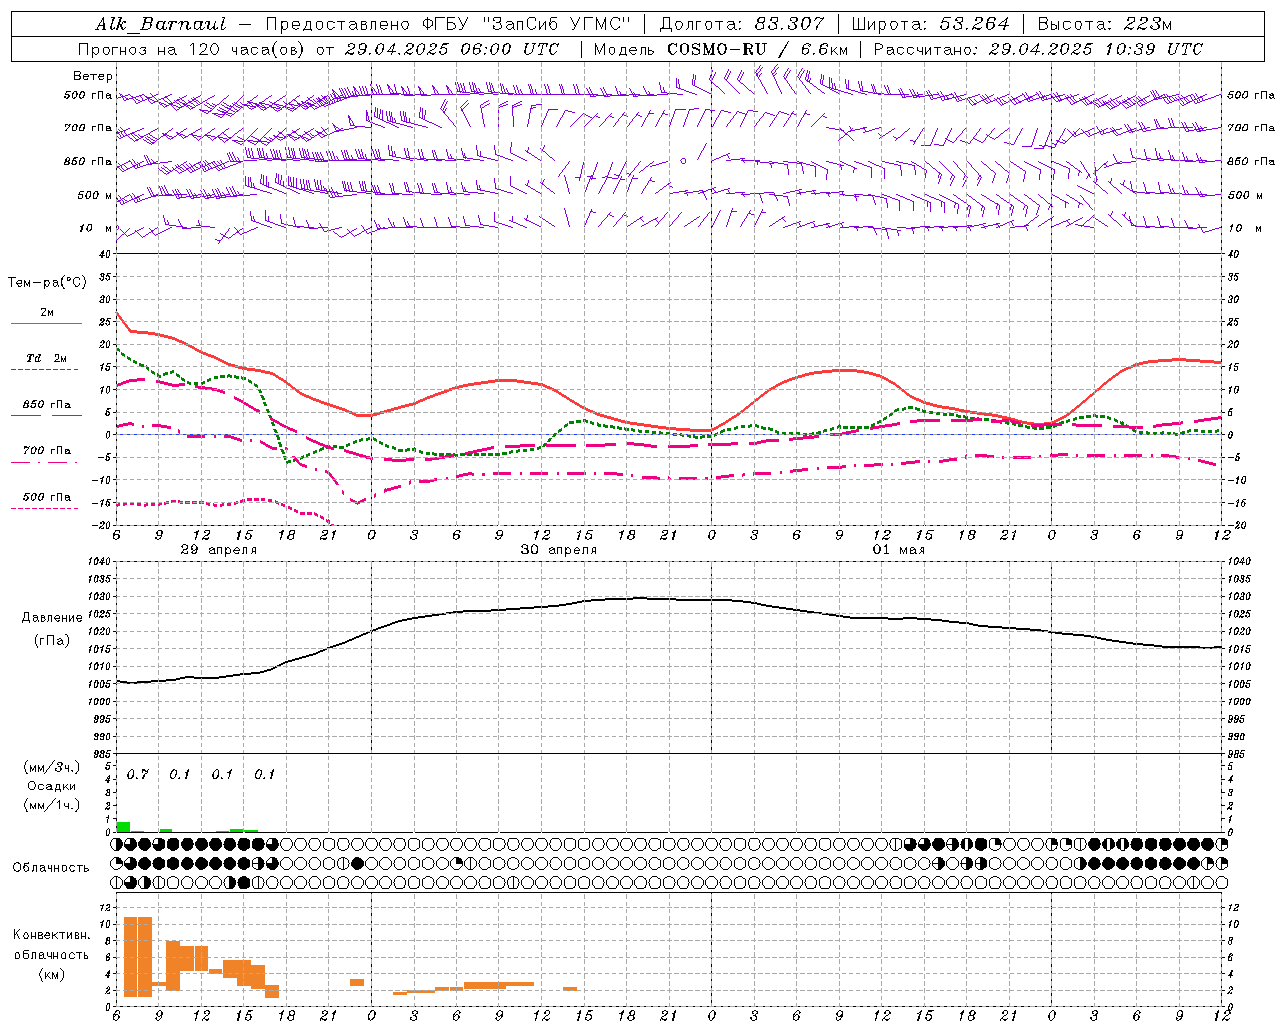This screenshot has width=1280, height=1024.
Task: Click the 29 апреля date label
Action: point(218,550)
